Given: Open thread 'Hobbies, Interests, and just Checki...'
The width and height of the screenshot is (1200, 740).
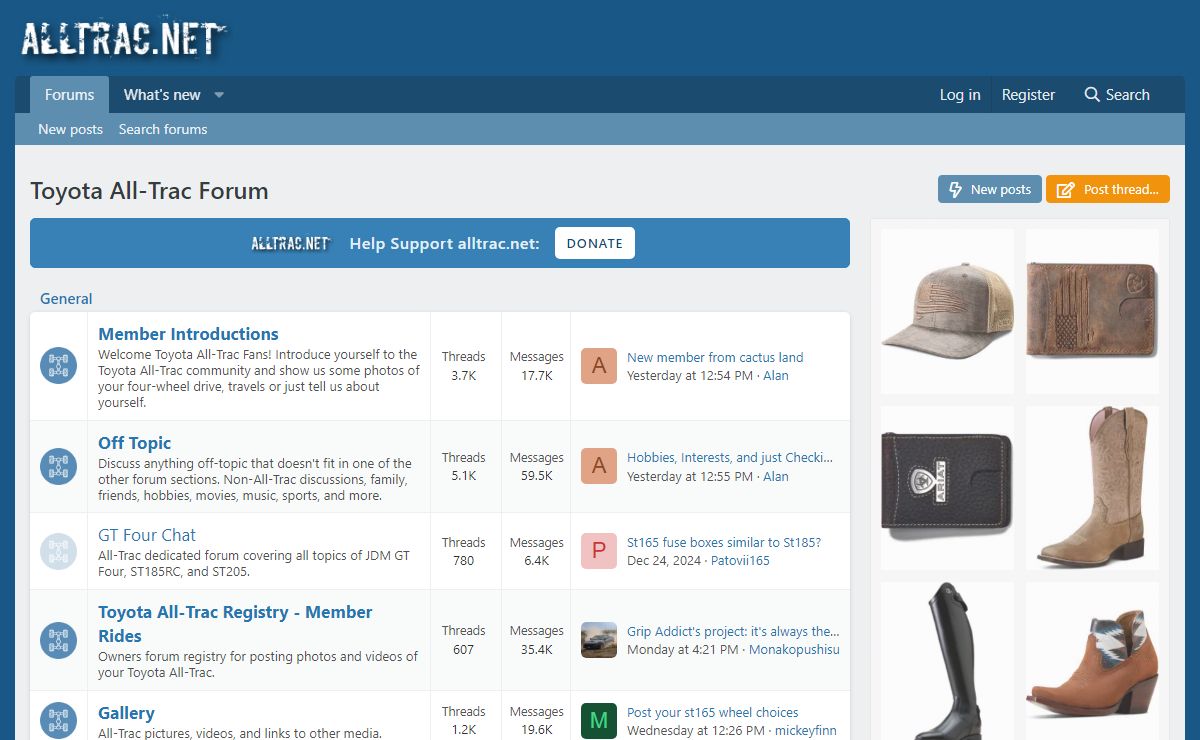Looking at the screenshot, I should (730, 457).
